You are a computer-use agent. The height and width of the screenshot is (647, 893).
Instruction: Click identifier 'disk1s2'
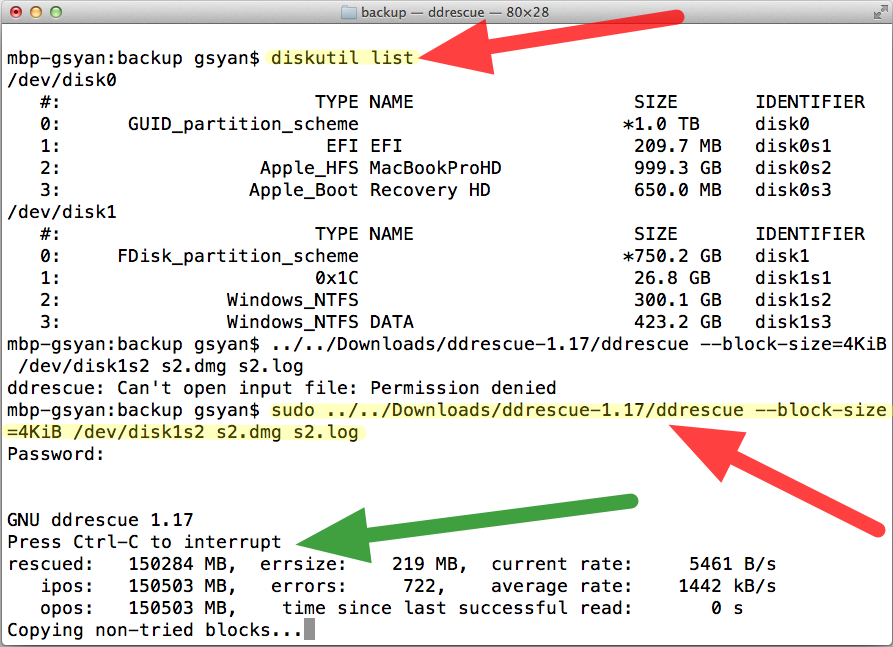point(793,300)
